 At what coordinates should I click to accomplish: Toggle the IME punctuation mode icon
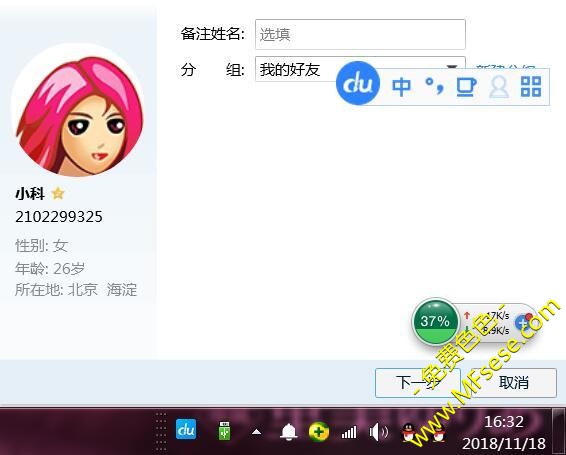tap(434, 86)
